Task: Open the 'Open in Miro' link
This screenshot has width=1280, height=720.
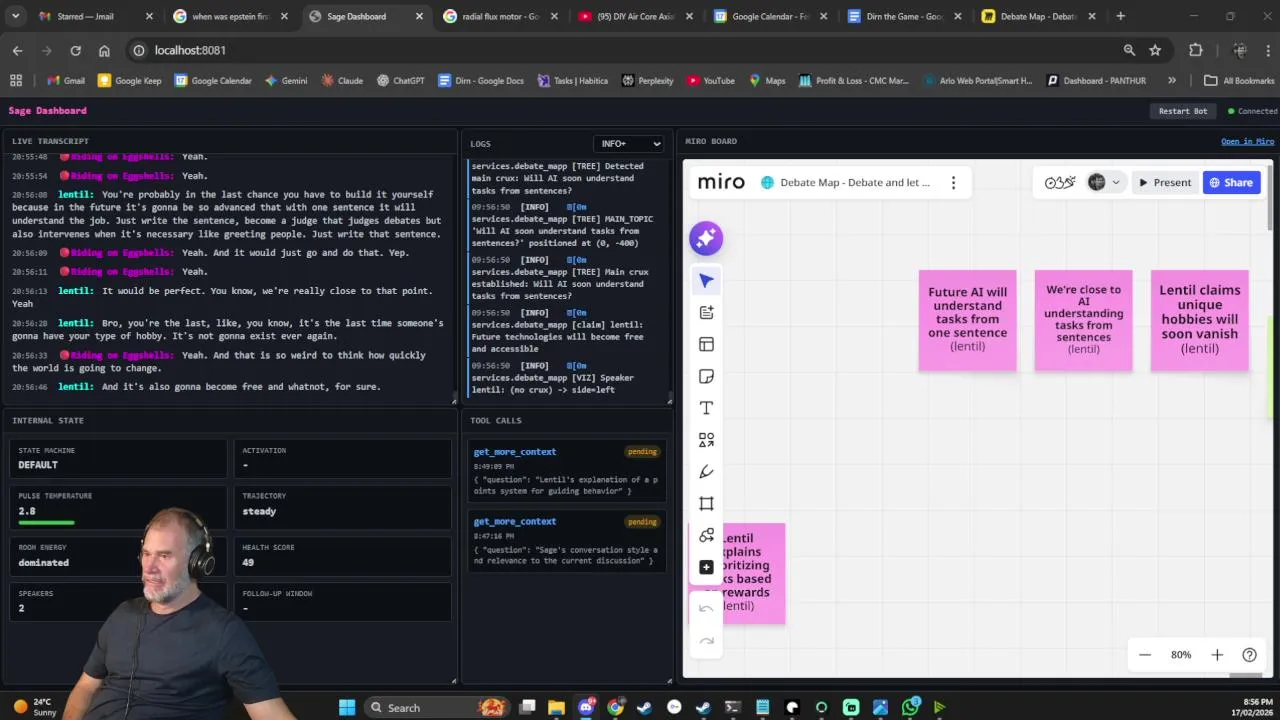Action: pyautogui.click(x=1247, y=141)
